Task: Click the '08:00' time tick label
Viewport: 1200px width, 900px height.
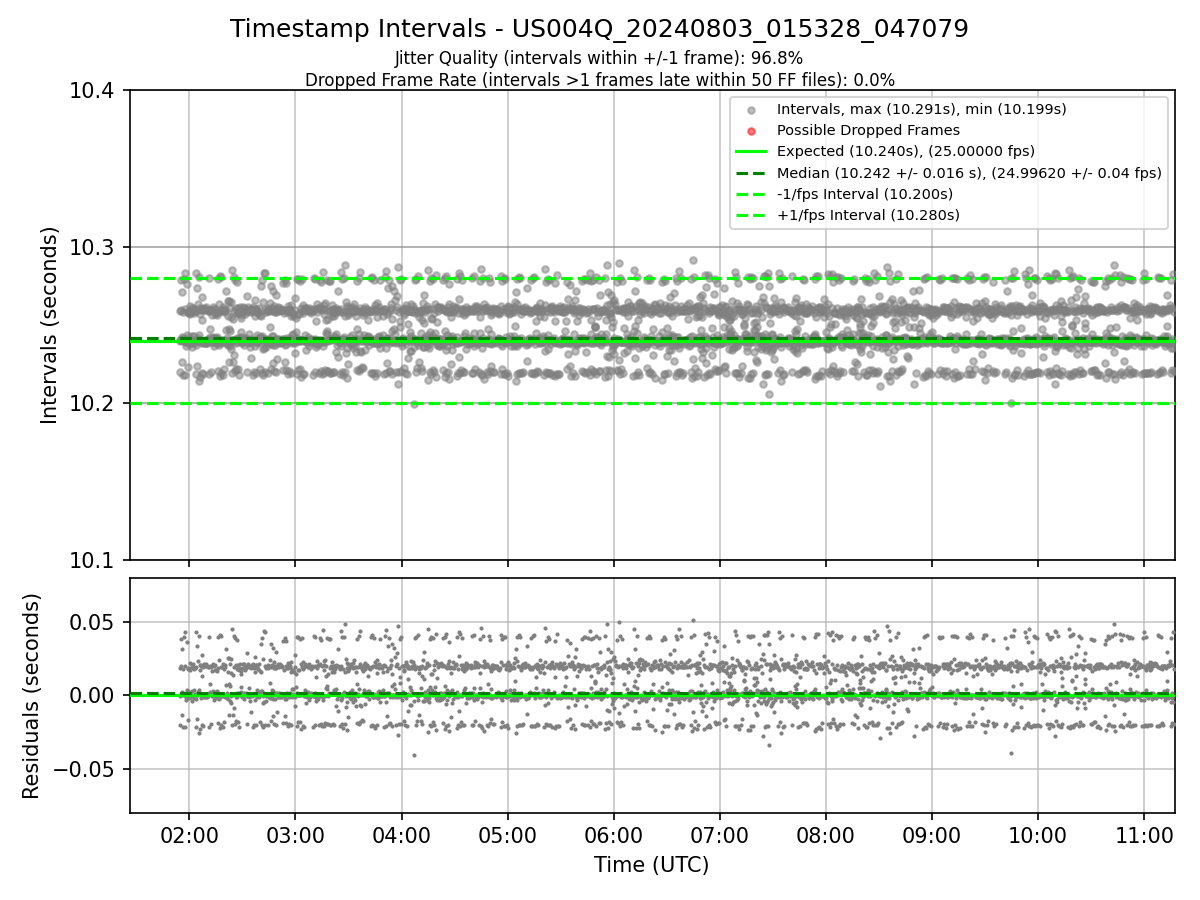Action: tap(825, 835)
